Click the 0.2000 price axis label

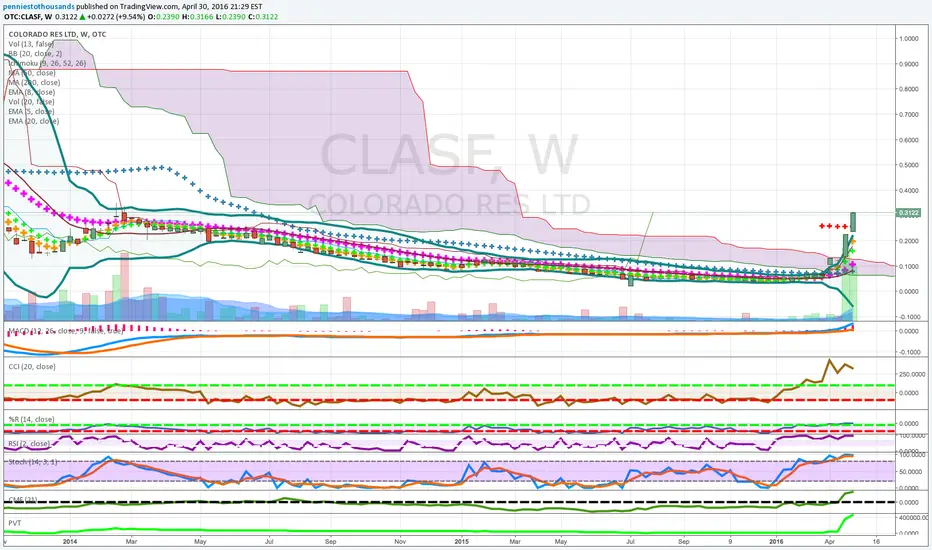(x=909, y=241)
